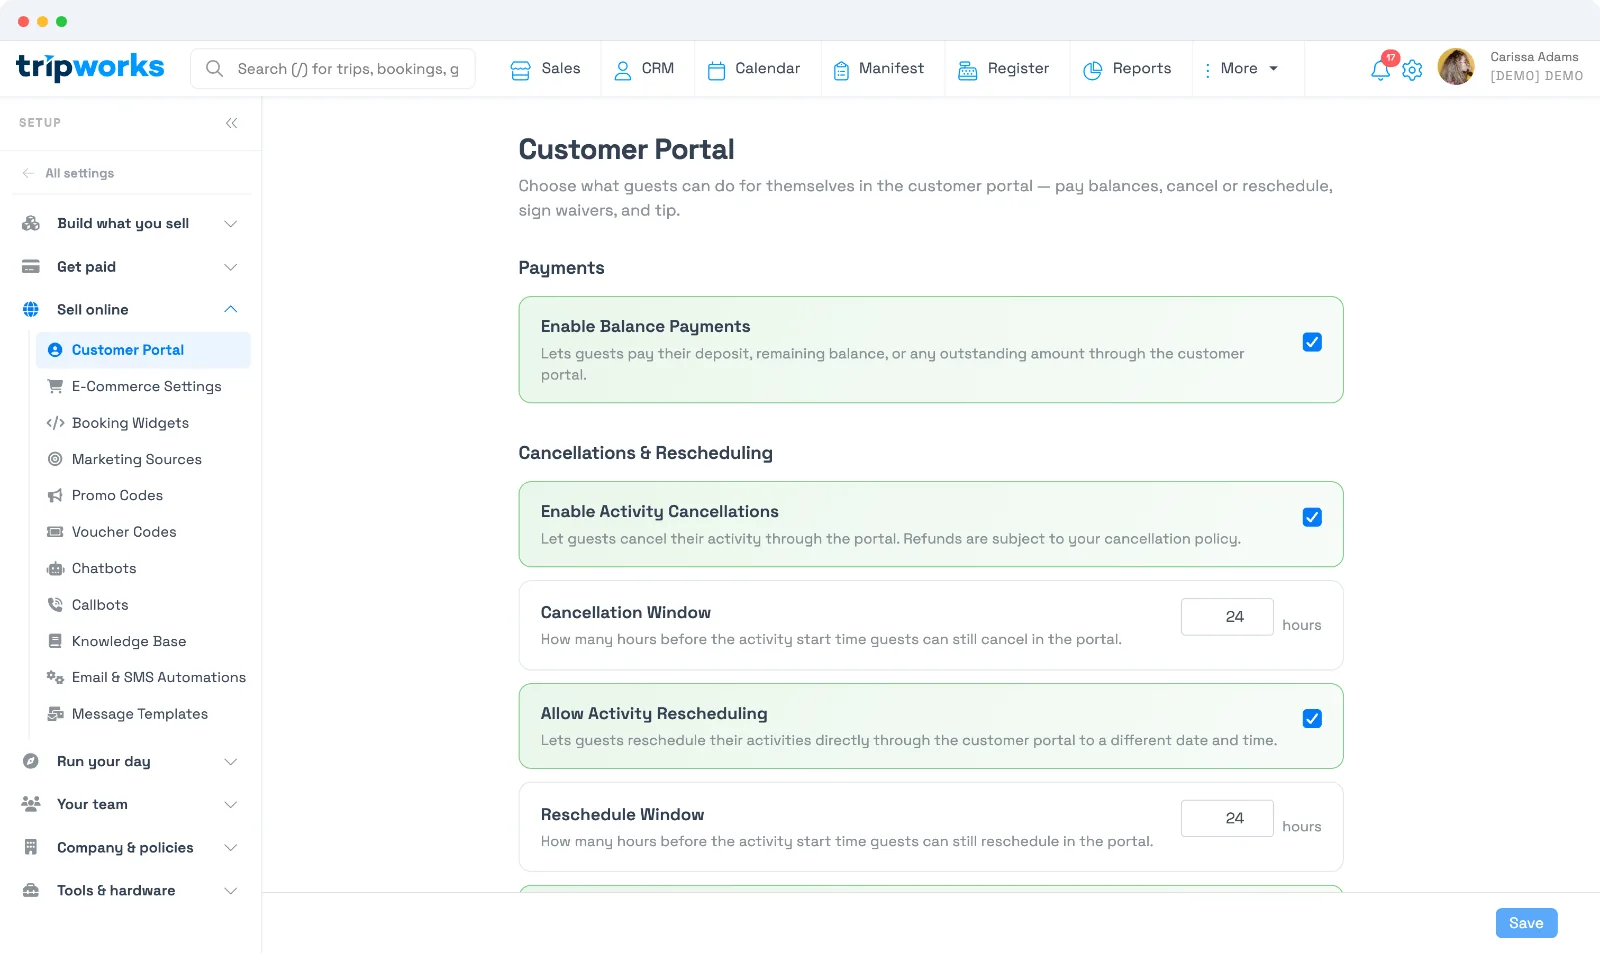Click the Knowledge Base book icon

(55, 641)
